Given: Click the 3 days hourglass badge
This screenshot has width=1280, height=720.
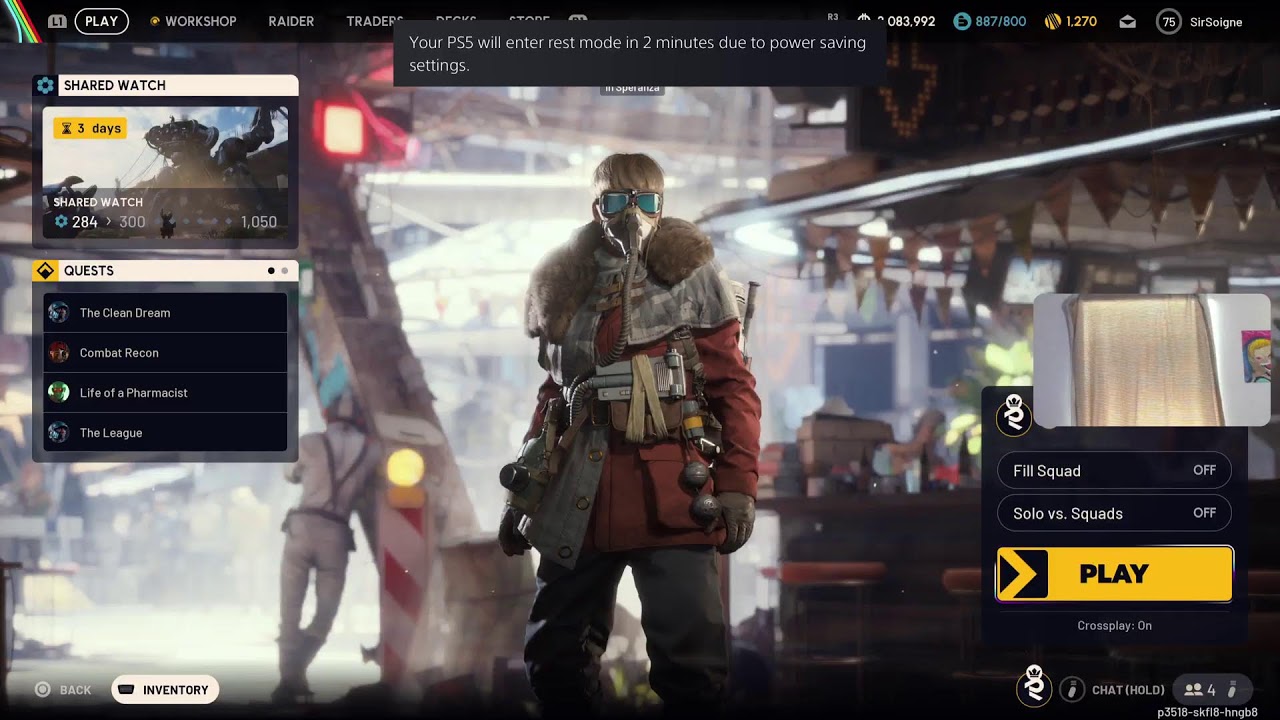Looking at the screenshot, I should [90, 128].
